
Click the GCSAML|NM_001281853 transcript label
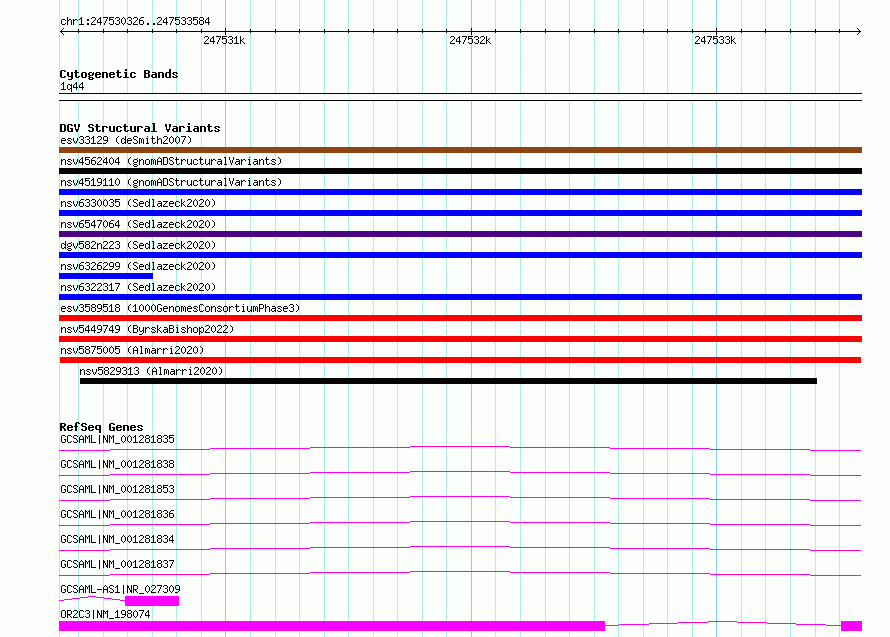click(x=117, y=489)
